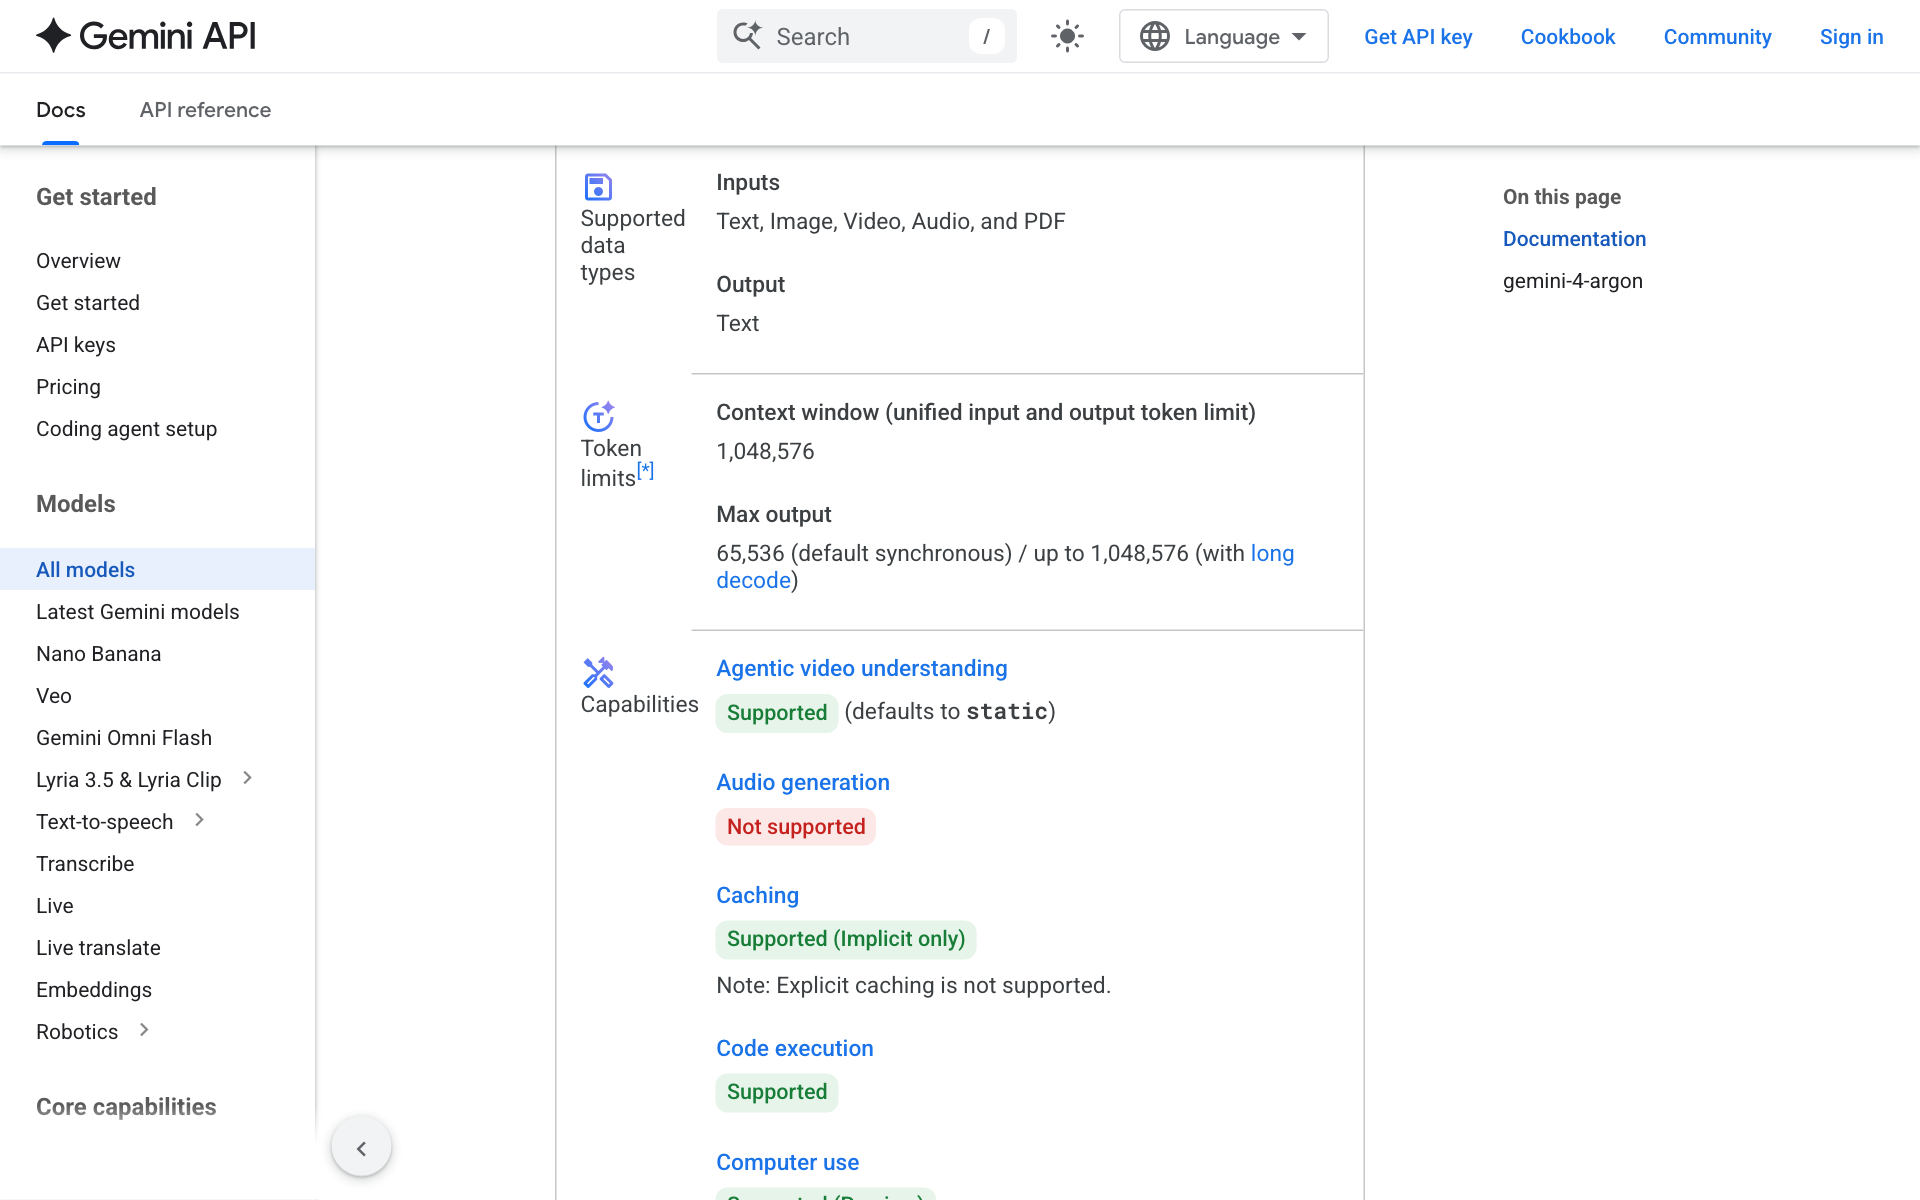Follow the long decode link
The image size is (1920, 1200).
[1271, 553]
